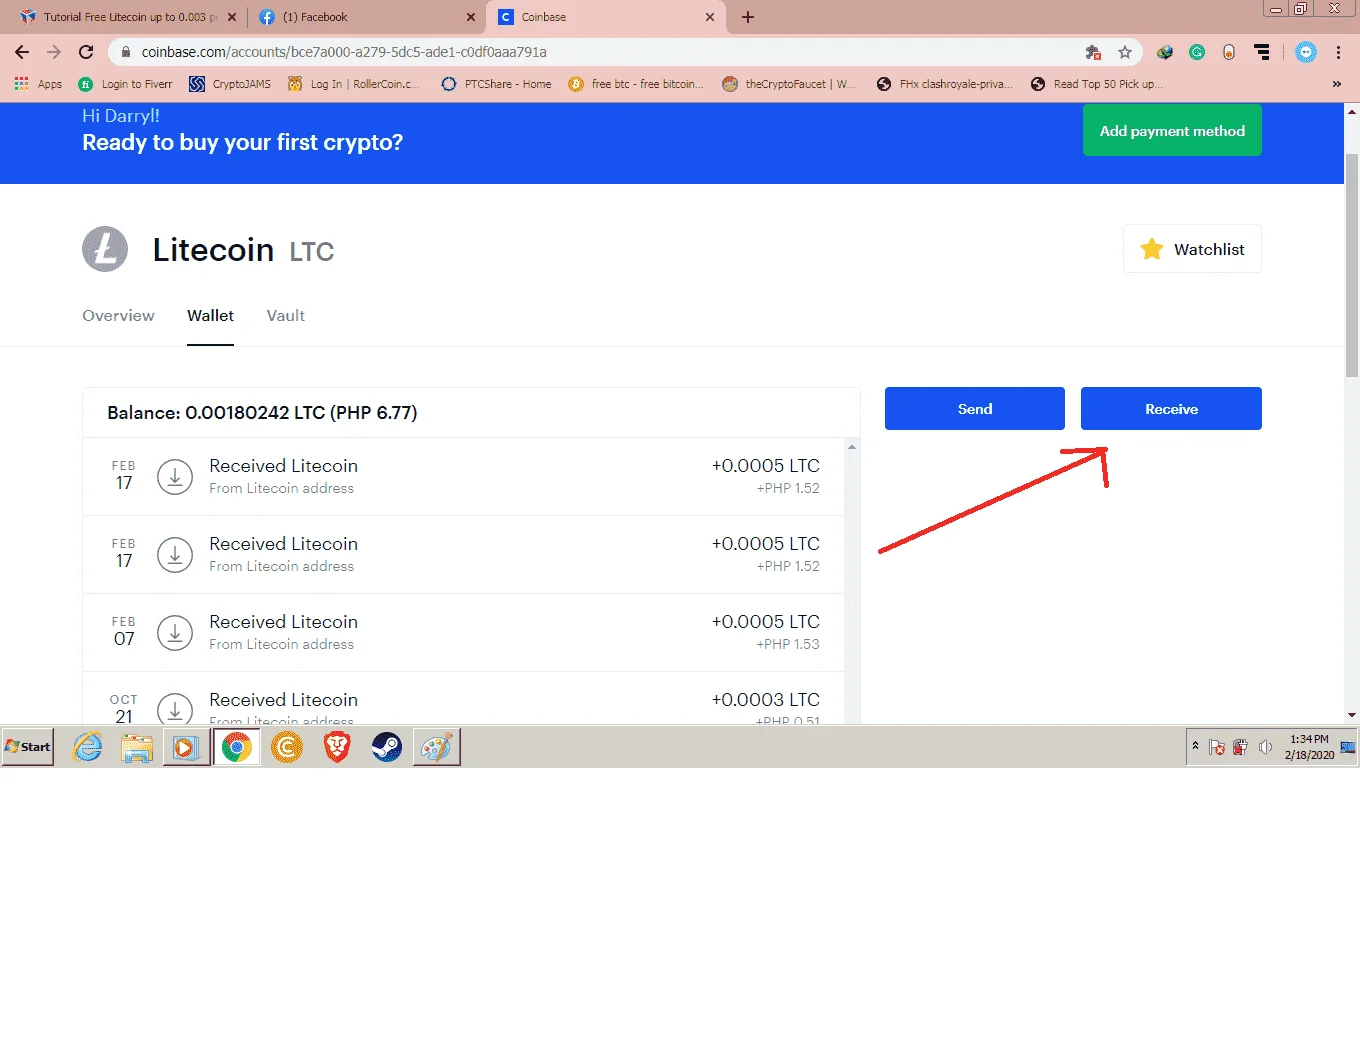Go forward in browser history
The height and width of the screenshot is (1039, 1360).
pos(54,52)
